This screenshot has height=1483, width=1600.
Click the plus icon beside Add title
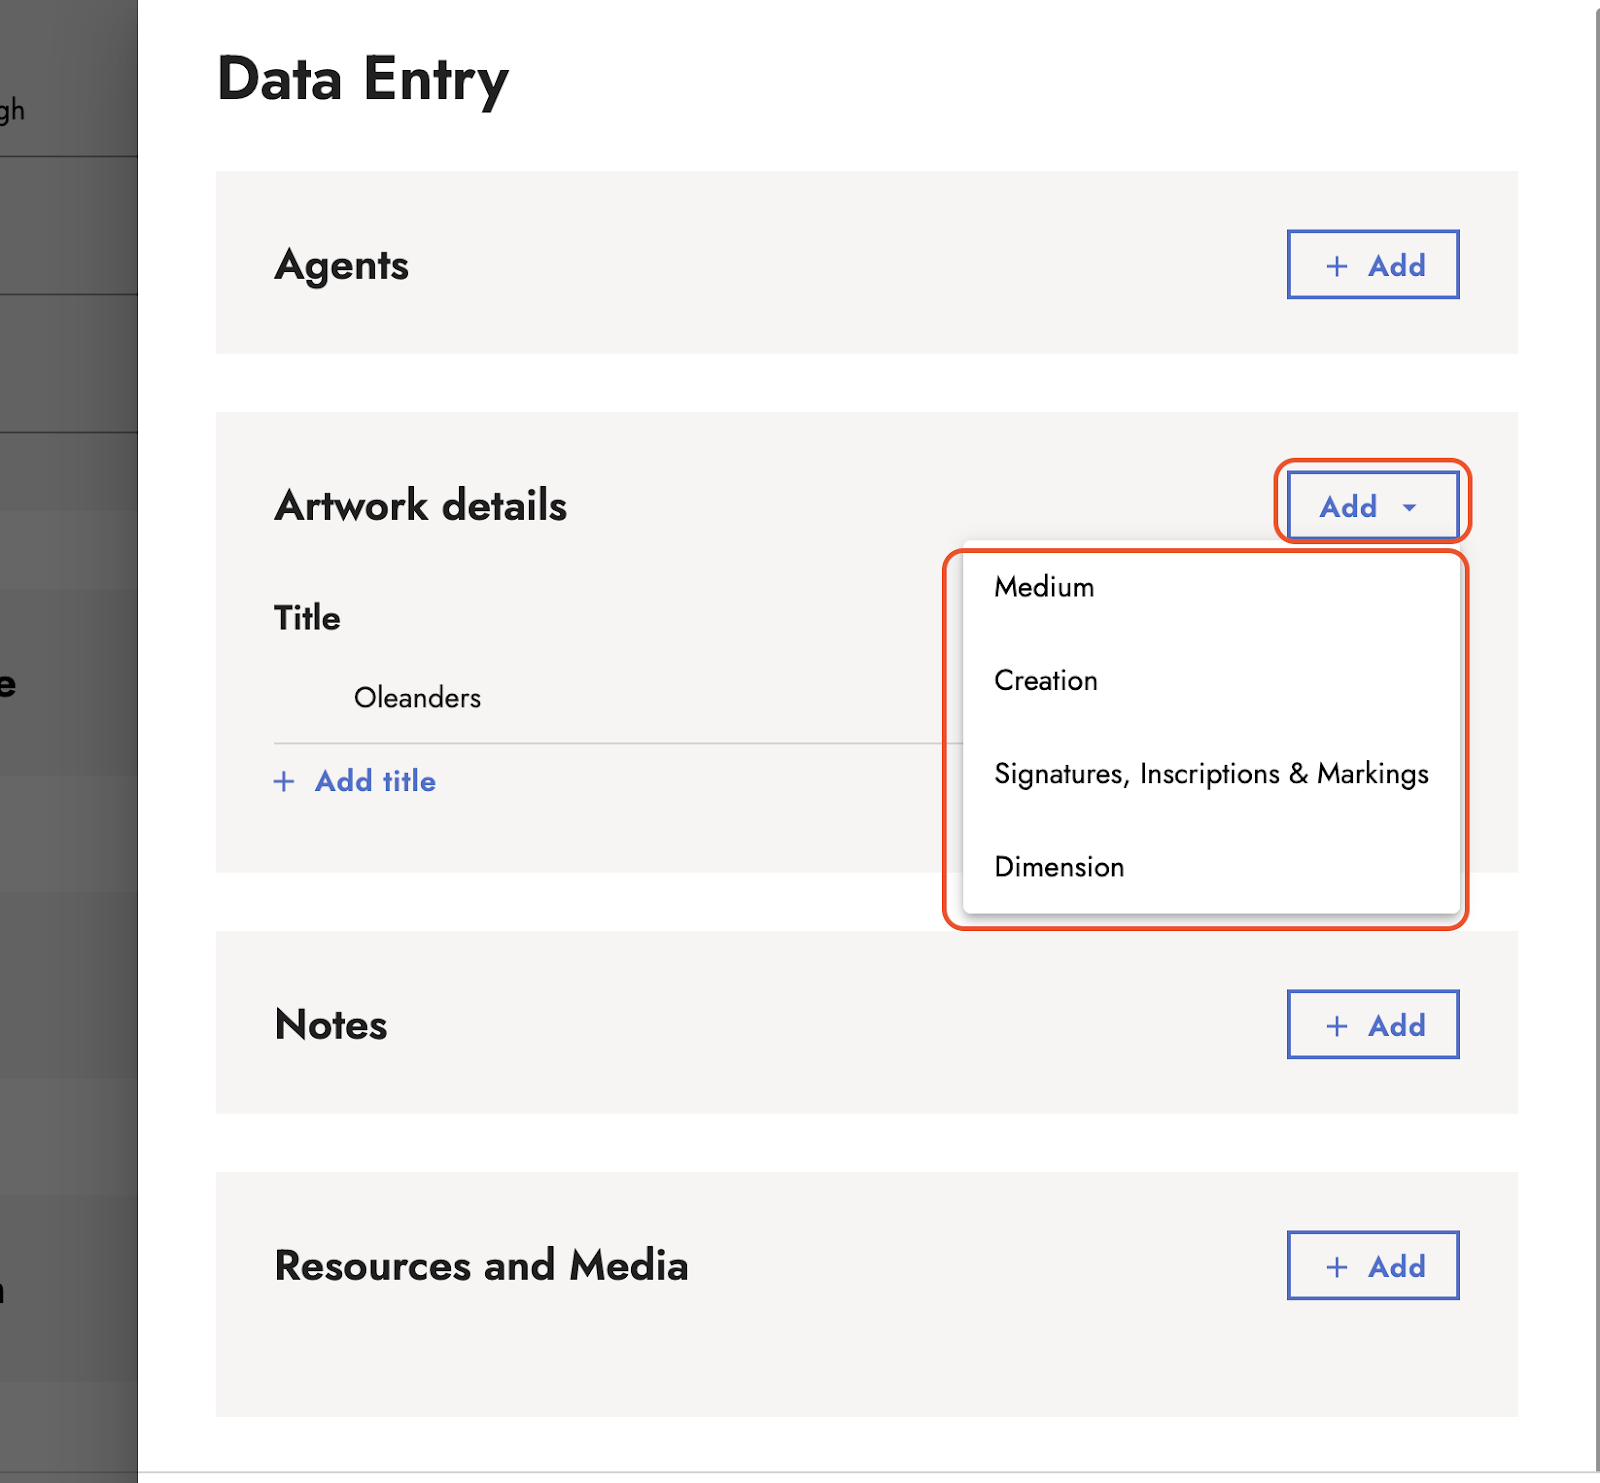coord(284,782)
